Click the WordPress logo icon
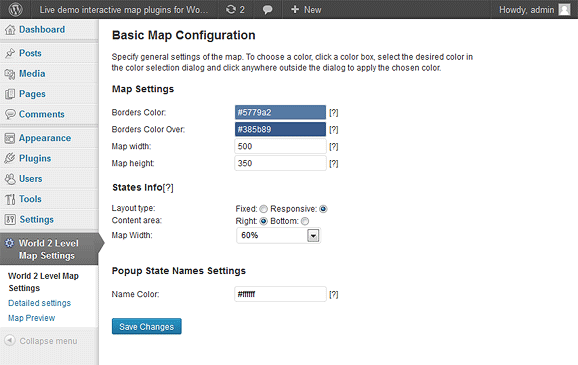Viewport: 578px width, 365px height. [x=15, y=9]
